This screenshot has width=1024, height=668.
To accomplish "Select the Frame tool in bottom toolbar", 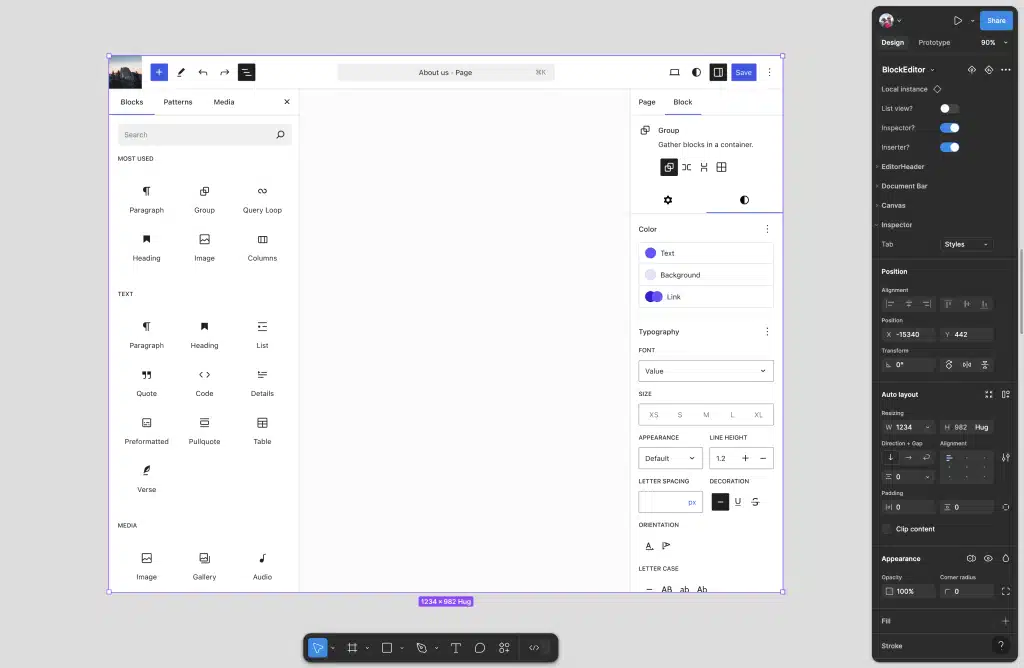I will point(352,648).
